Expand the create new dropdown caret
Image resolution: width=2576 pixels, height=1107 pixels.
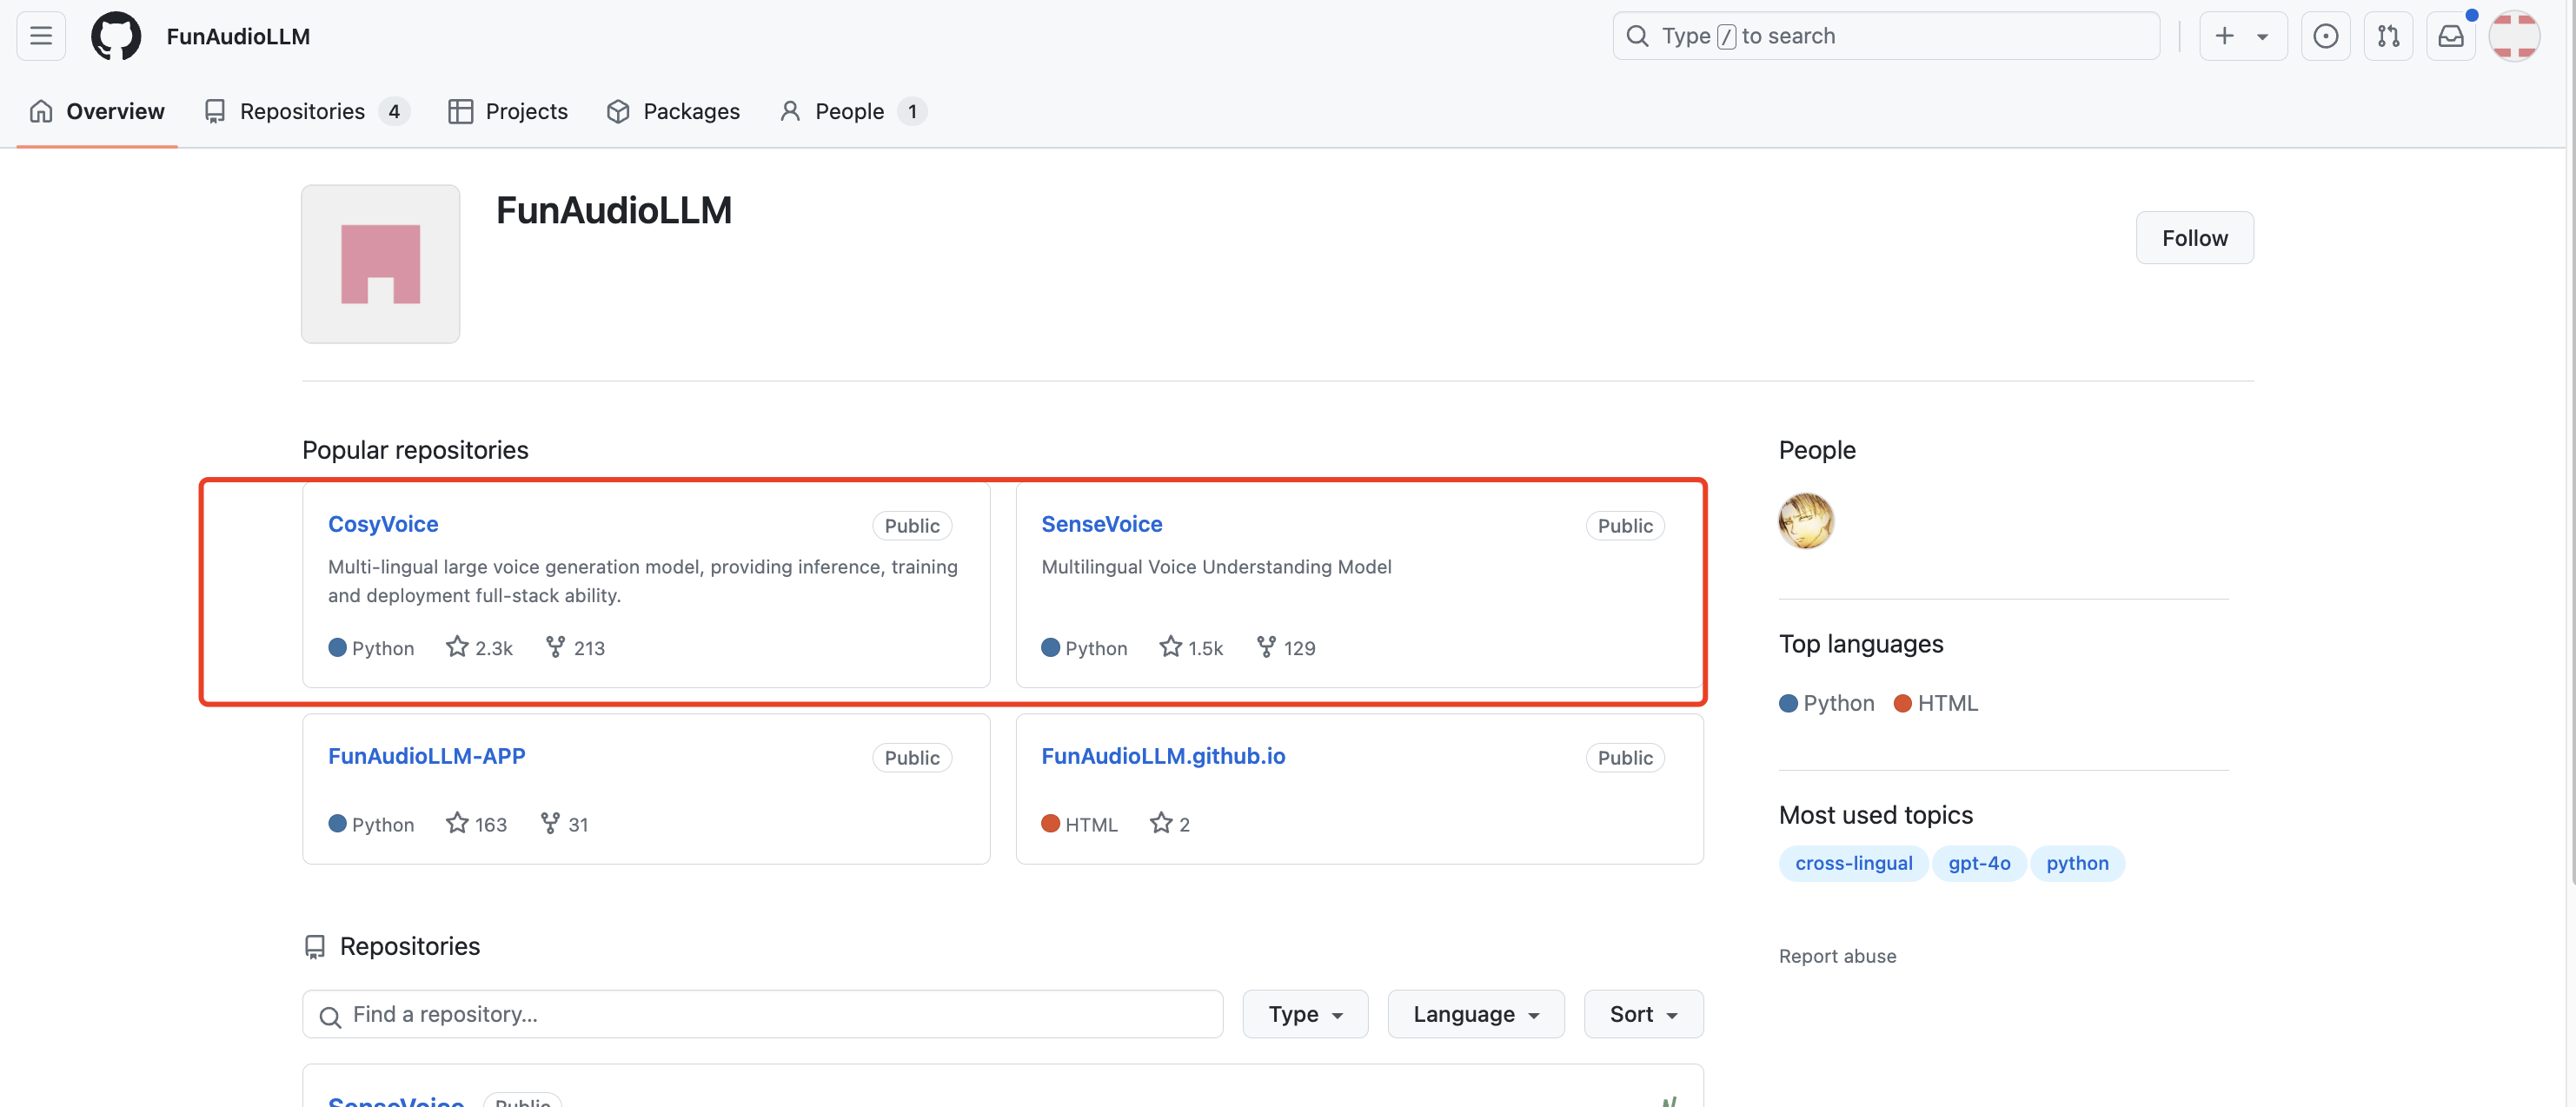2262,37
